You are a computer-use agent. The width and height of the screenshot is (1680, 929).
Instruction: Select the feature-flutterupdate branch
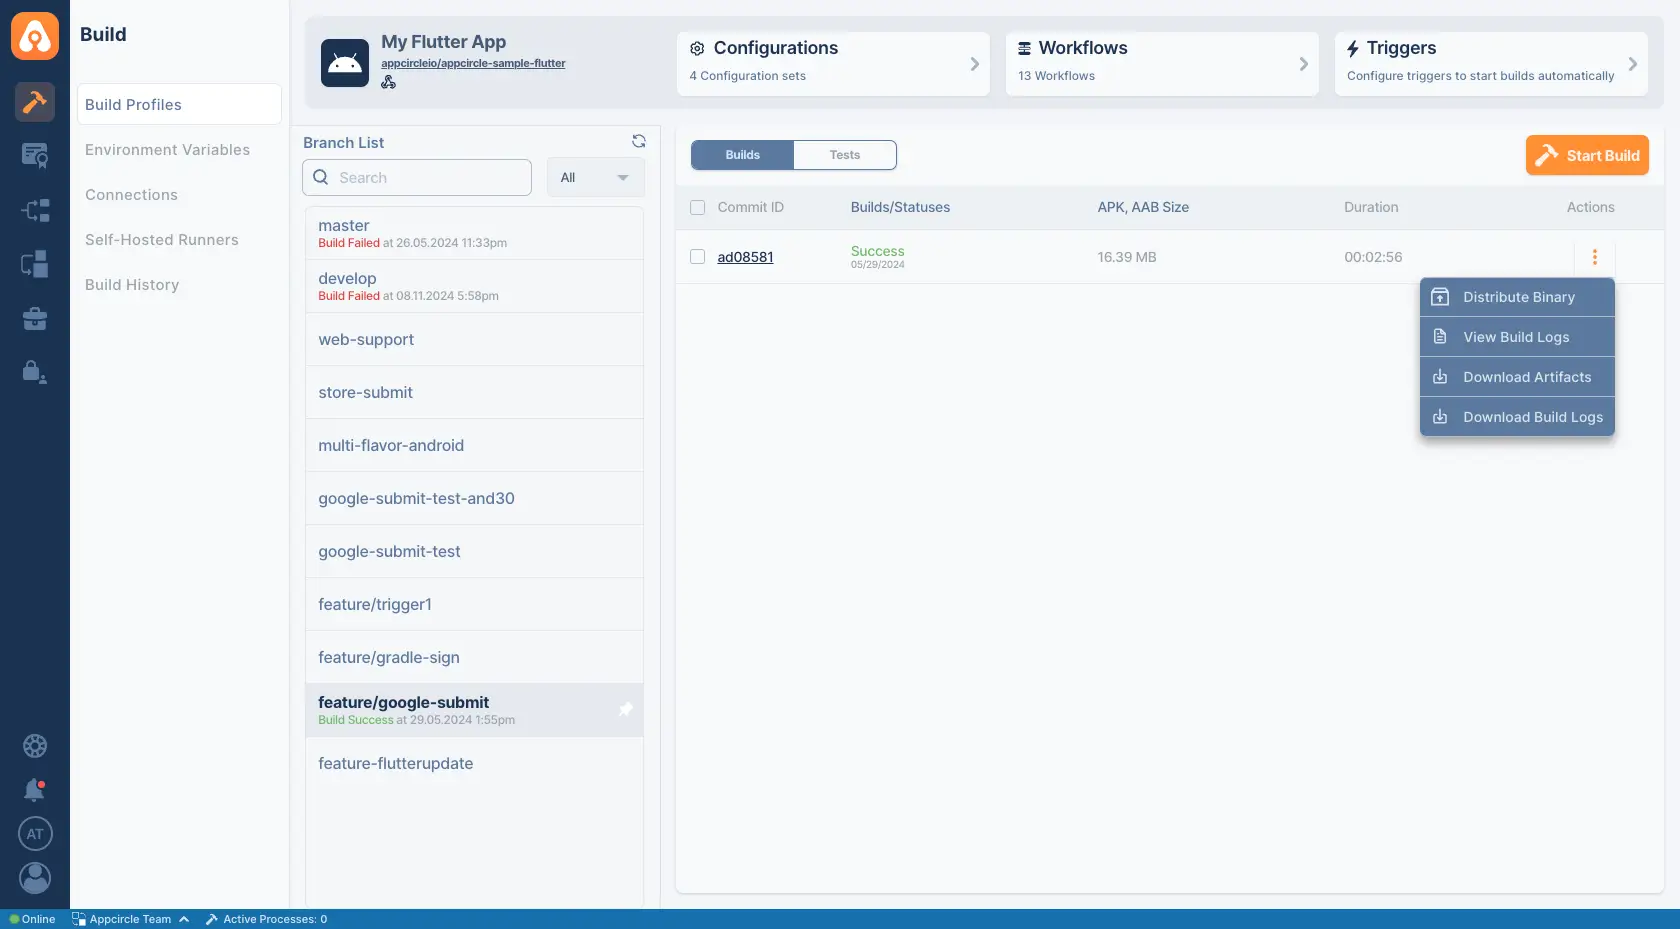click(474, 763)
